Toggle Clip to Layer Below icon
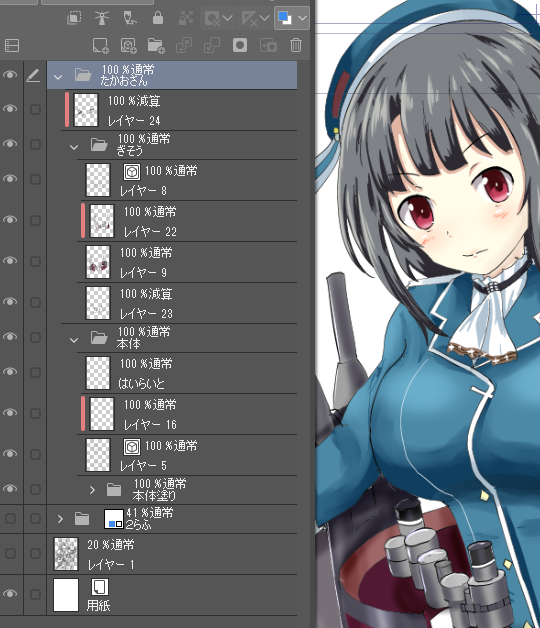Screen dimensions: 540x628 (74, 18)
